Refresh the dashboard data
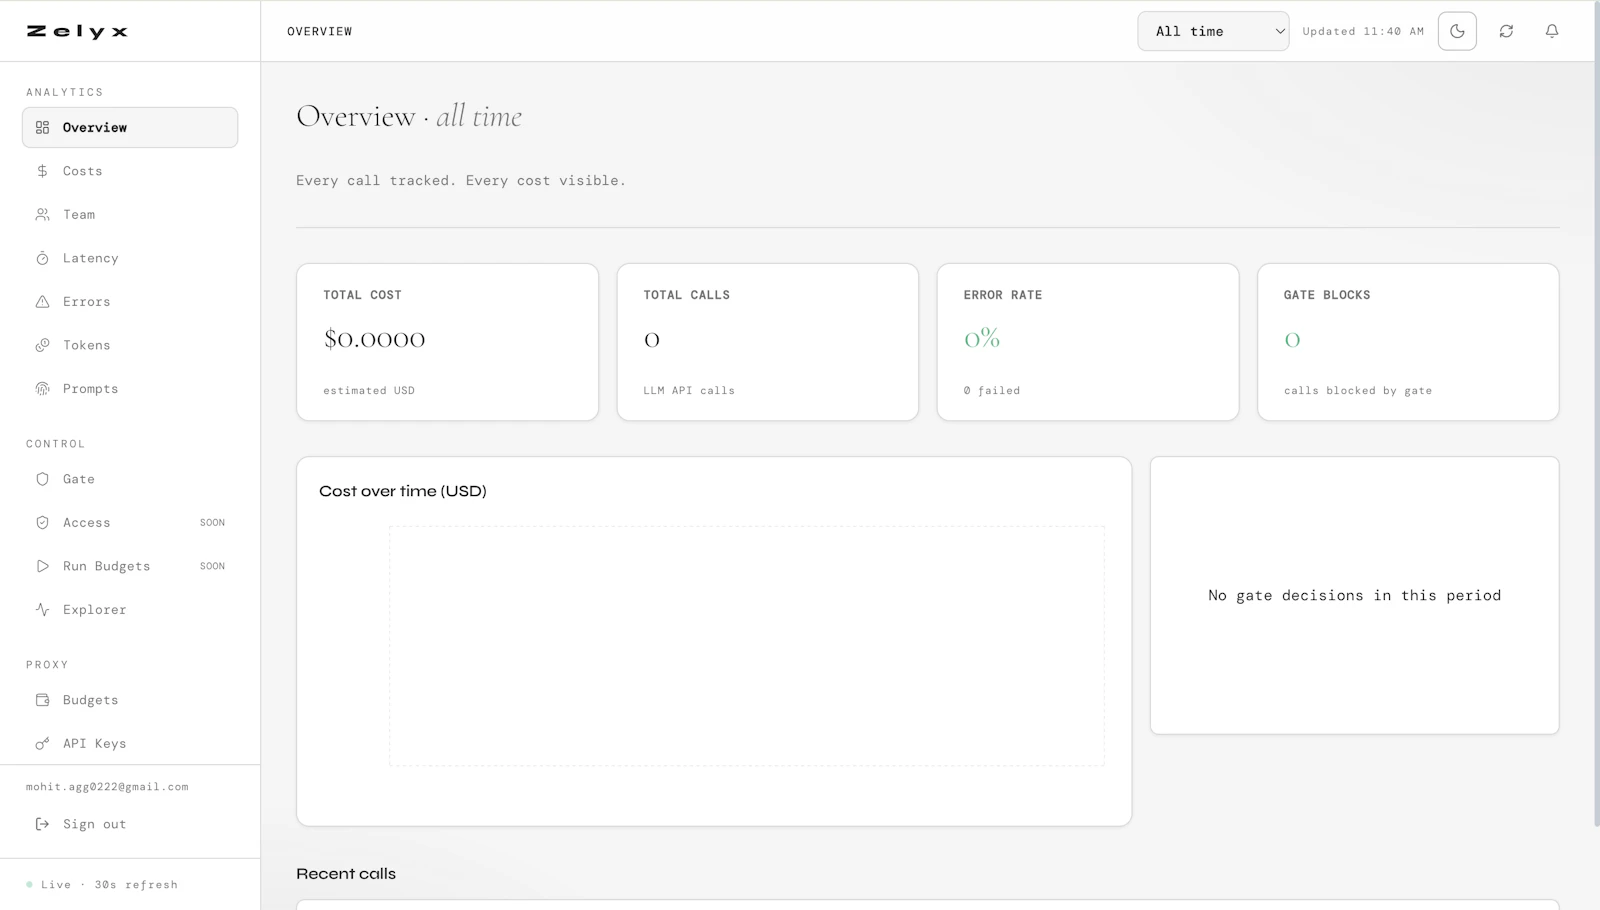1600x910 pixels. click(1506, 31)
